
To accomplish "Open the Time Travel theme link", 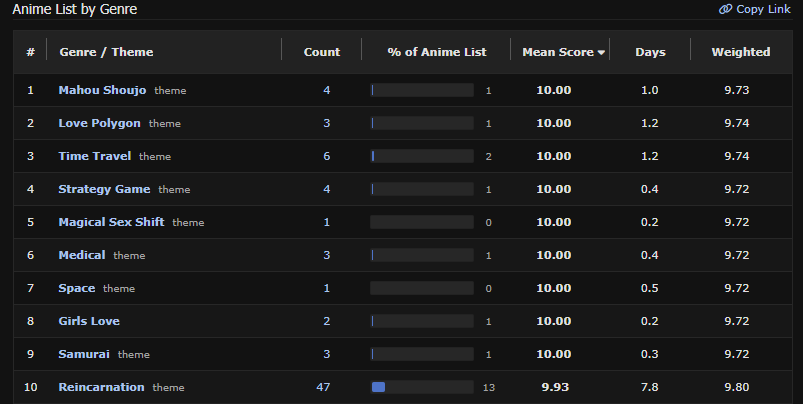I will (94, 156).
